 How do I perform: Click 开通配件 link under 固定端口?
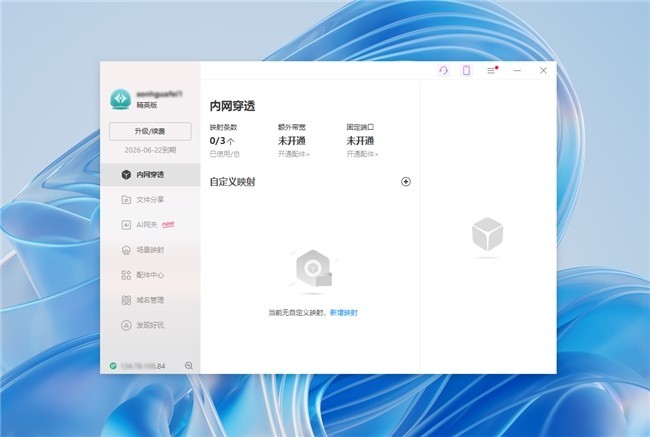point(362,155)
